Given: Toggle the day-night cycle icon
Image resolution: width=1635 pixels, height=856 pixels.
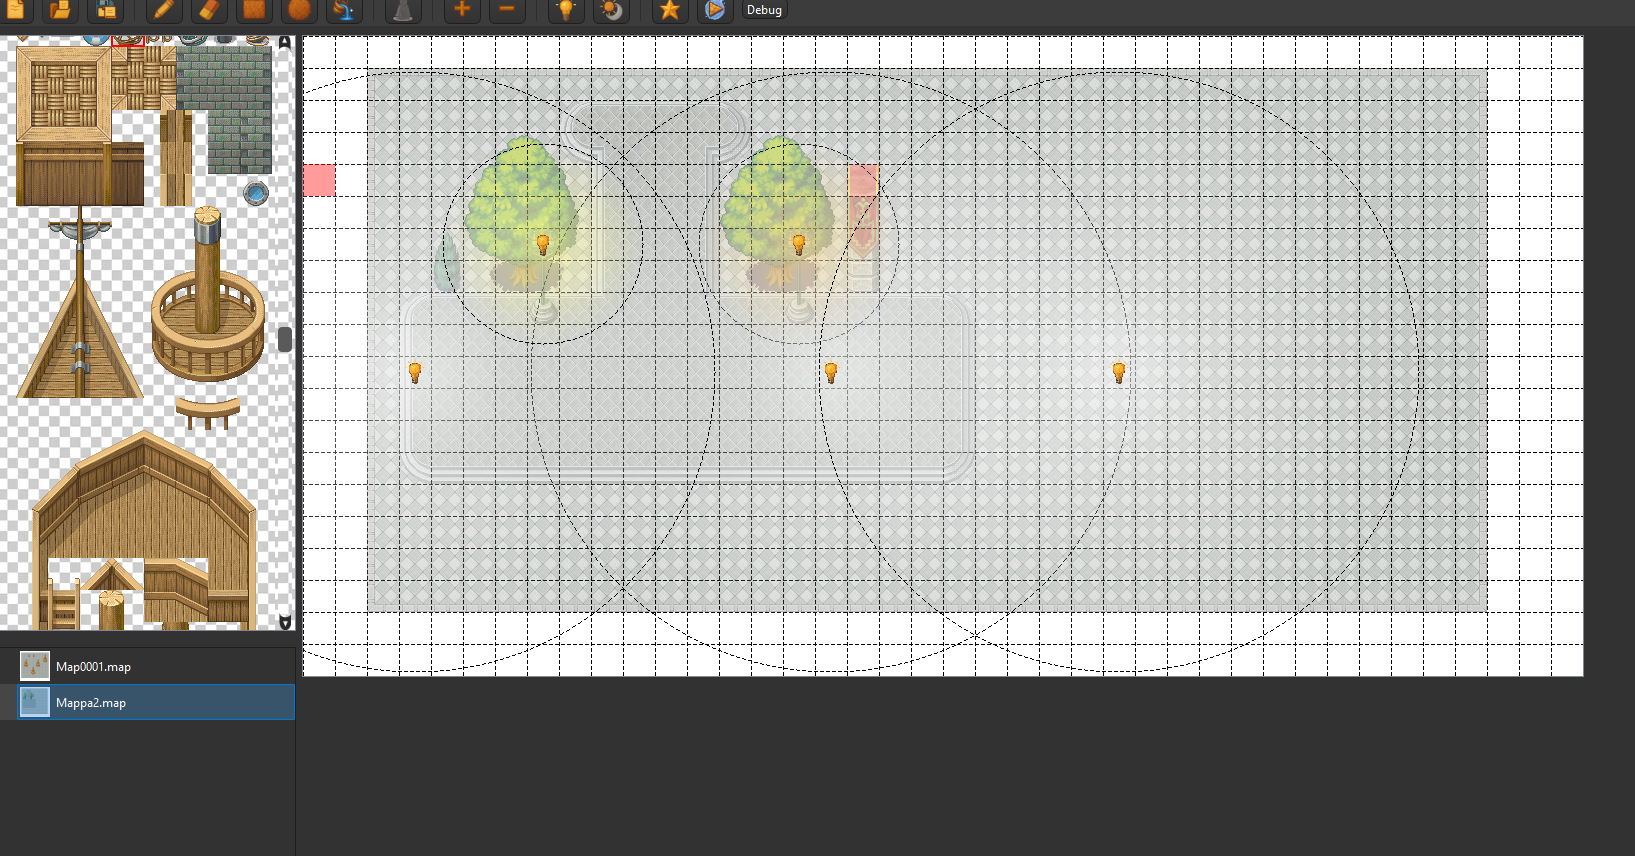Looking at the screenshot, I should point(611,10).
